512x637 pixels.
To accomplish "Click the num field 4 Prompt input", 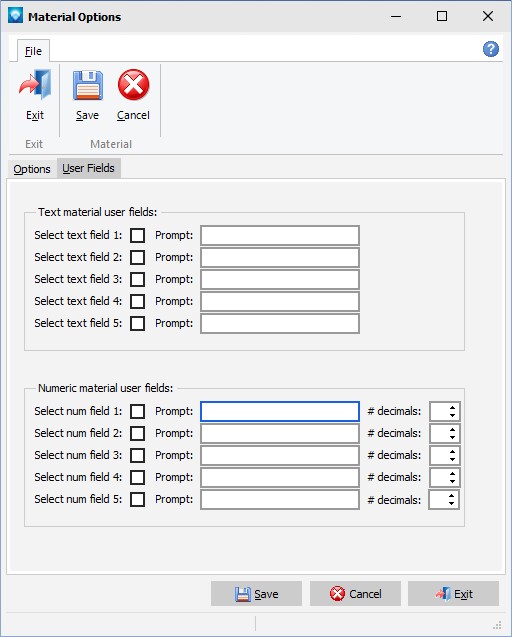I will click(280, 477).
